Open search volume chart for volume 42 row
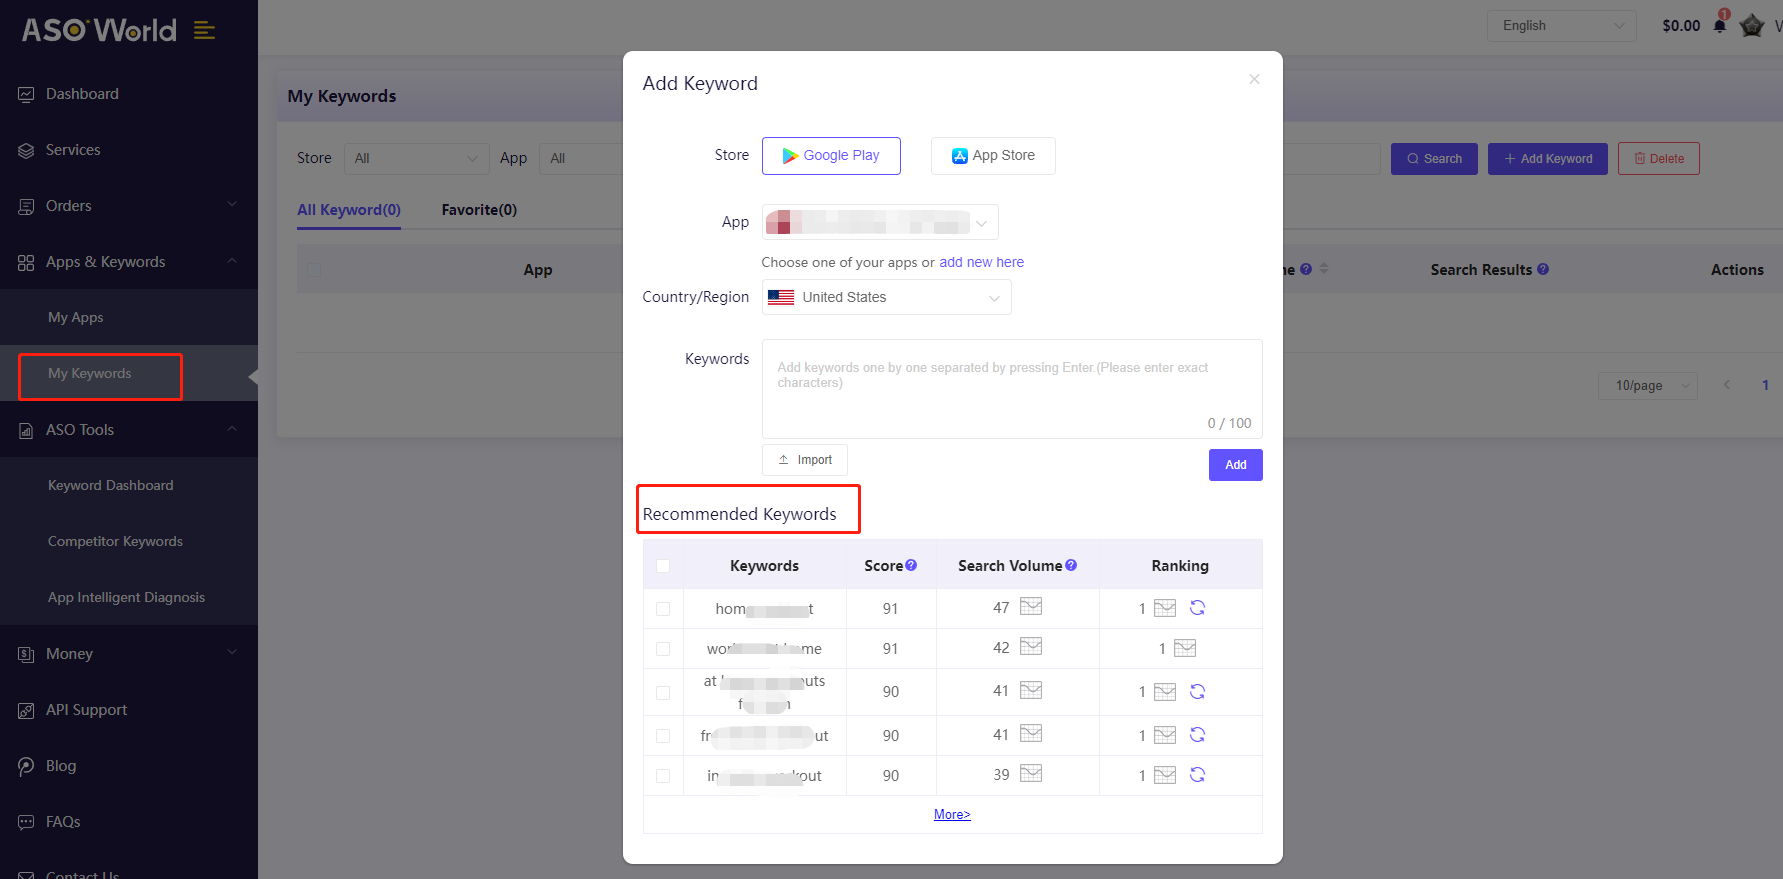The image size is (1783, 879). pos(1031,646)
